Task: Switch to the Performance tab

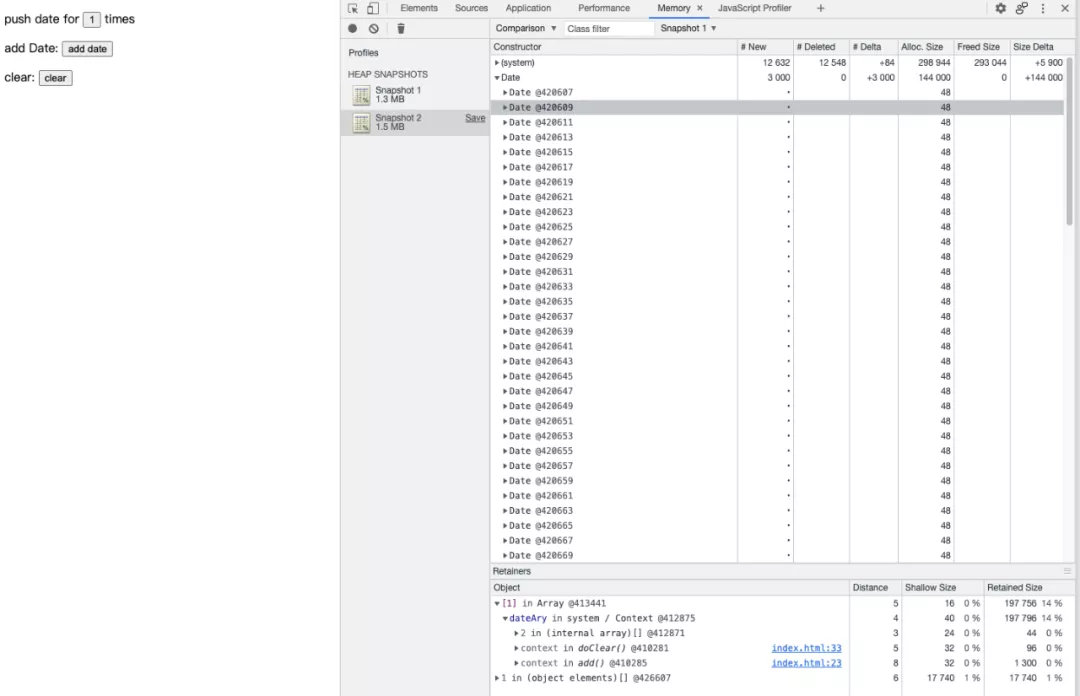Action: click(x=604, y=8)
